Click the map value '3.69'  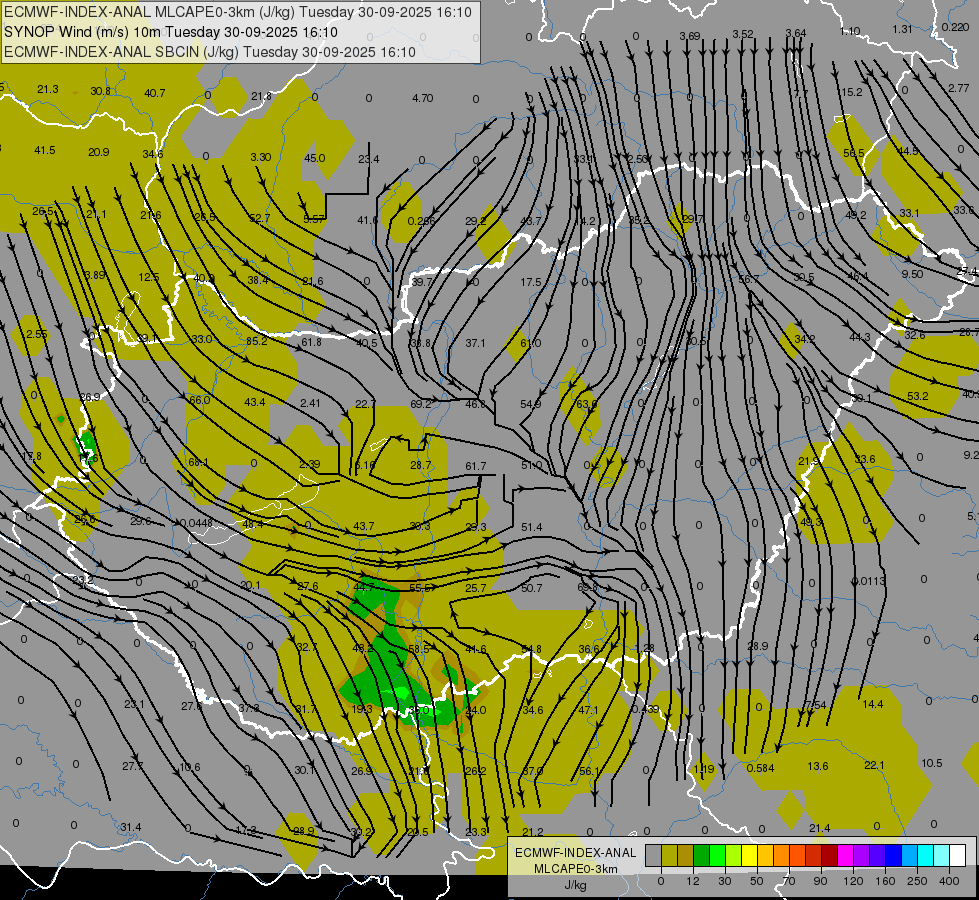(690, 36)
